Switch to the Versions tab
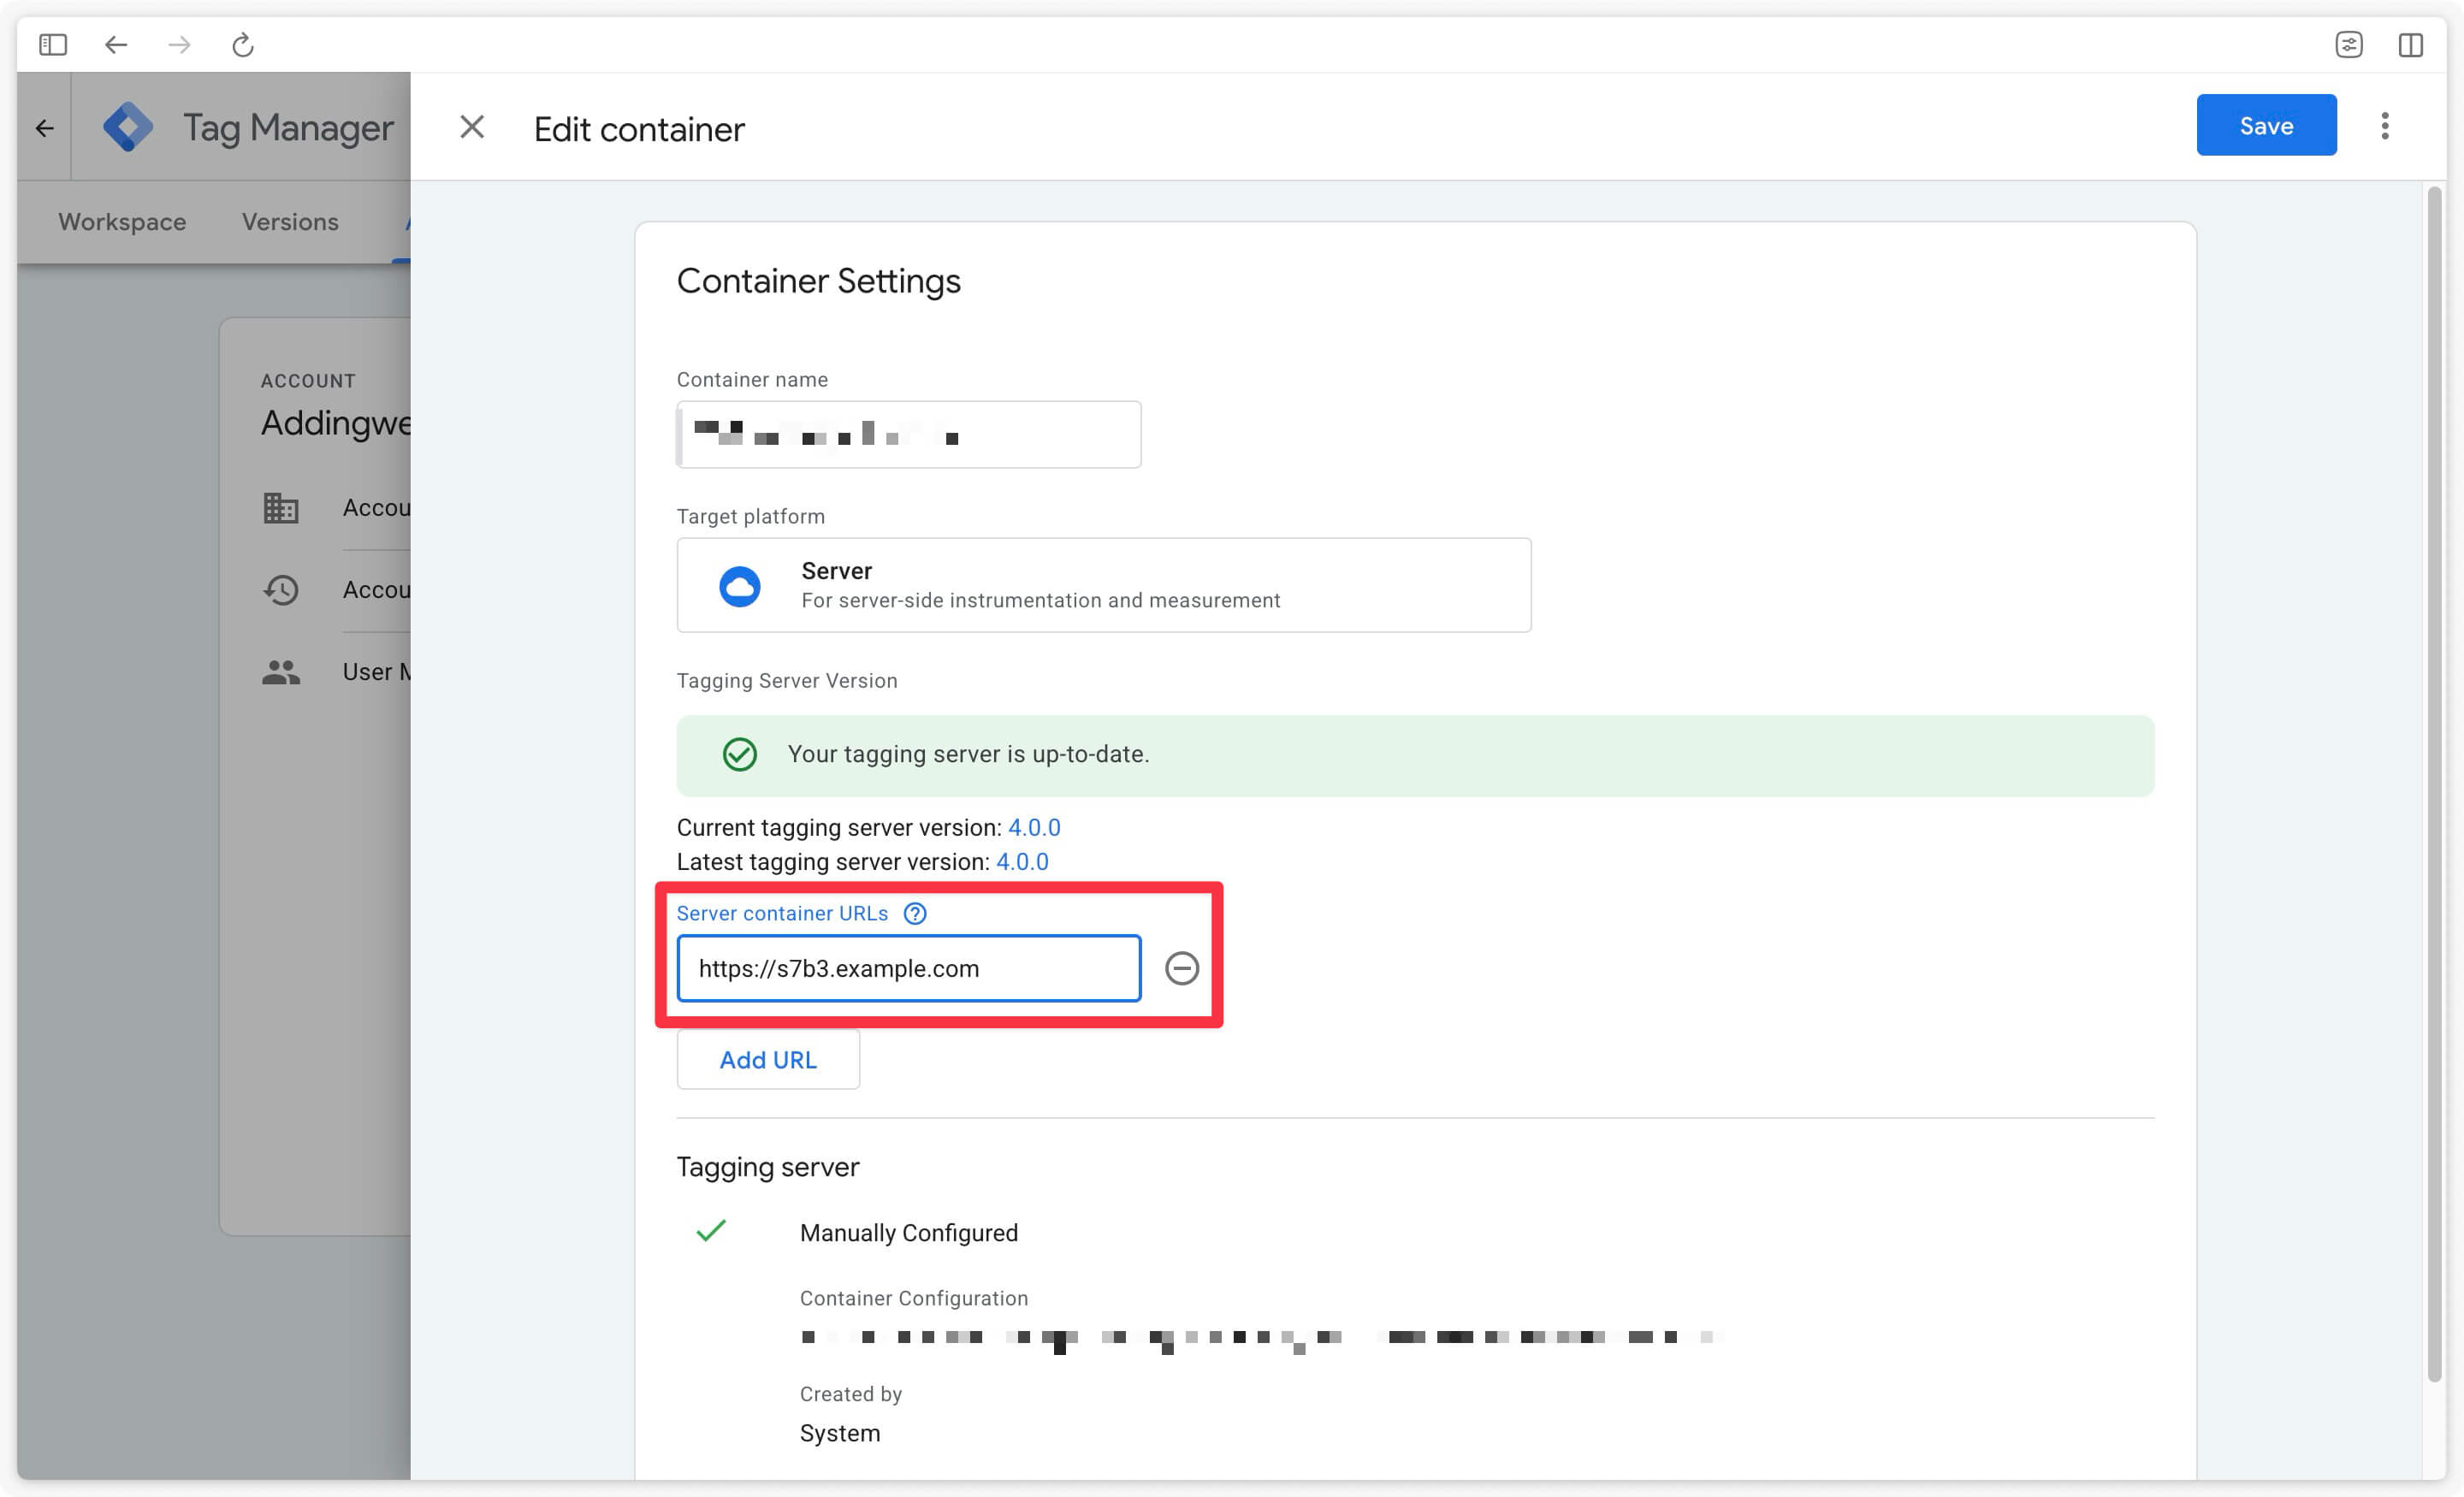The image size is (2464, 1497). tap(289, 221)
